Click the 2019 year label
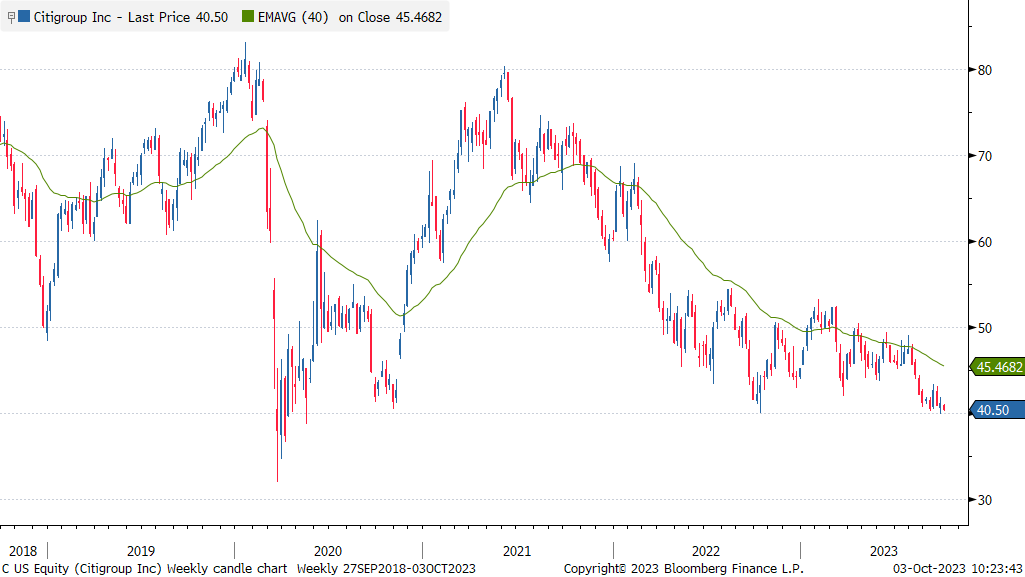 coord(141,551)
